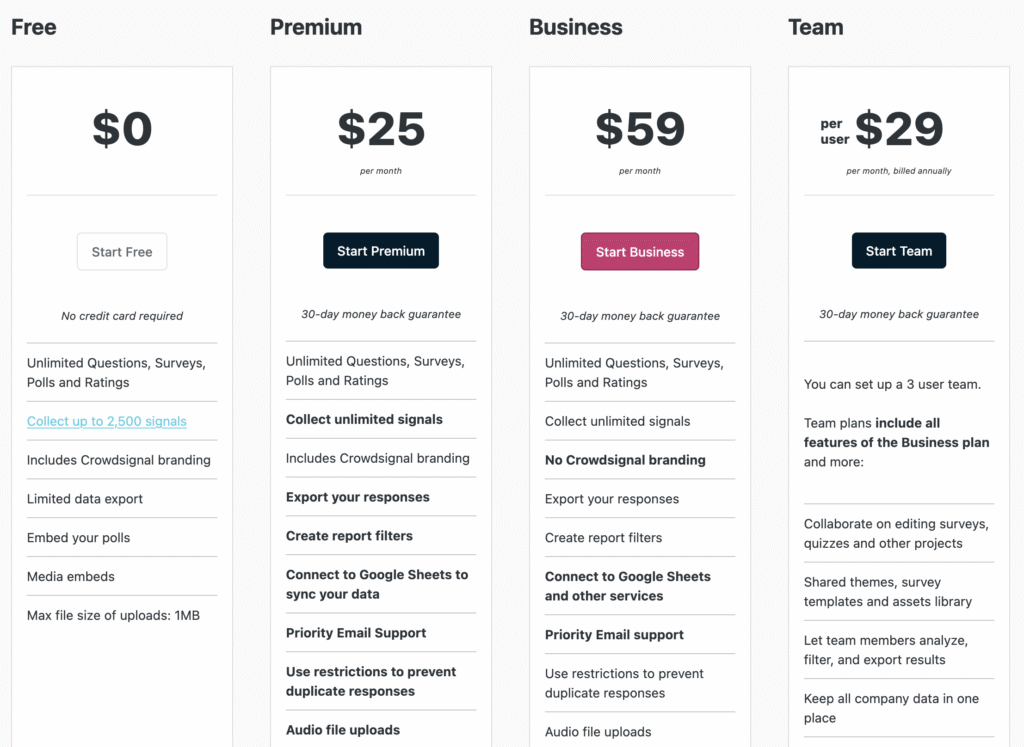The width and height of the screenshot is (1024, 747).
Task: Click Collect unlimited signals under Premium
Action: click(x=364, y=420)
